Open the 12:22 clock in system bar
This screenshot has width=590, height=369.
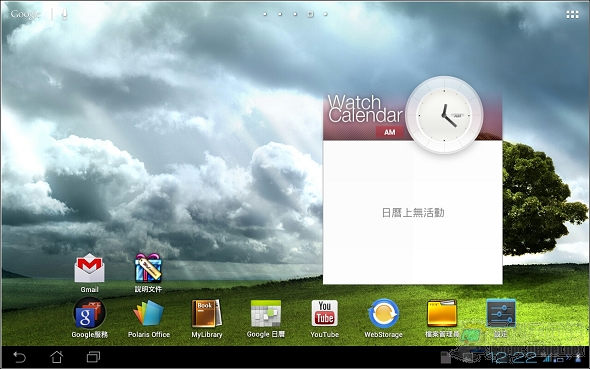tap(512, 357)
